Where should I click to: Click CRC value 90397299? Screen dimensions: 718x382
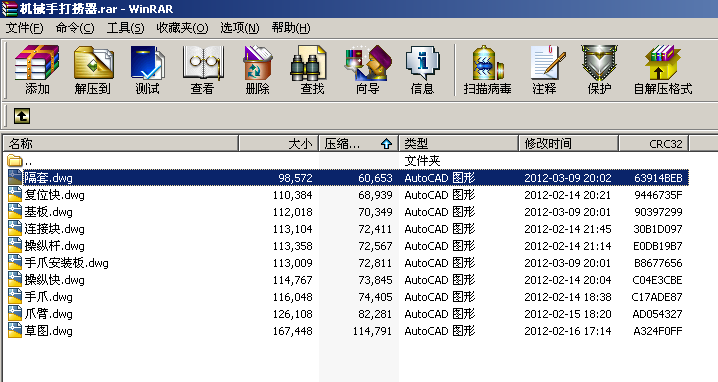coord(658,212)
